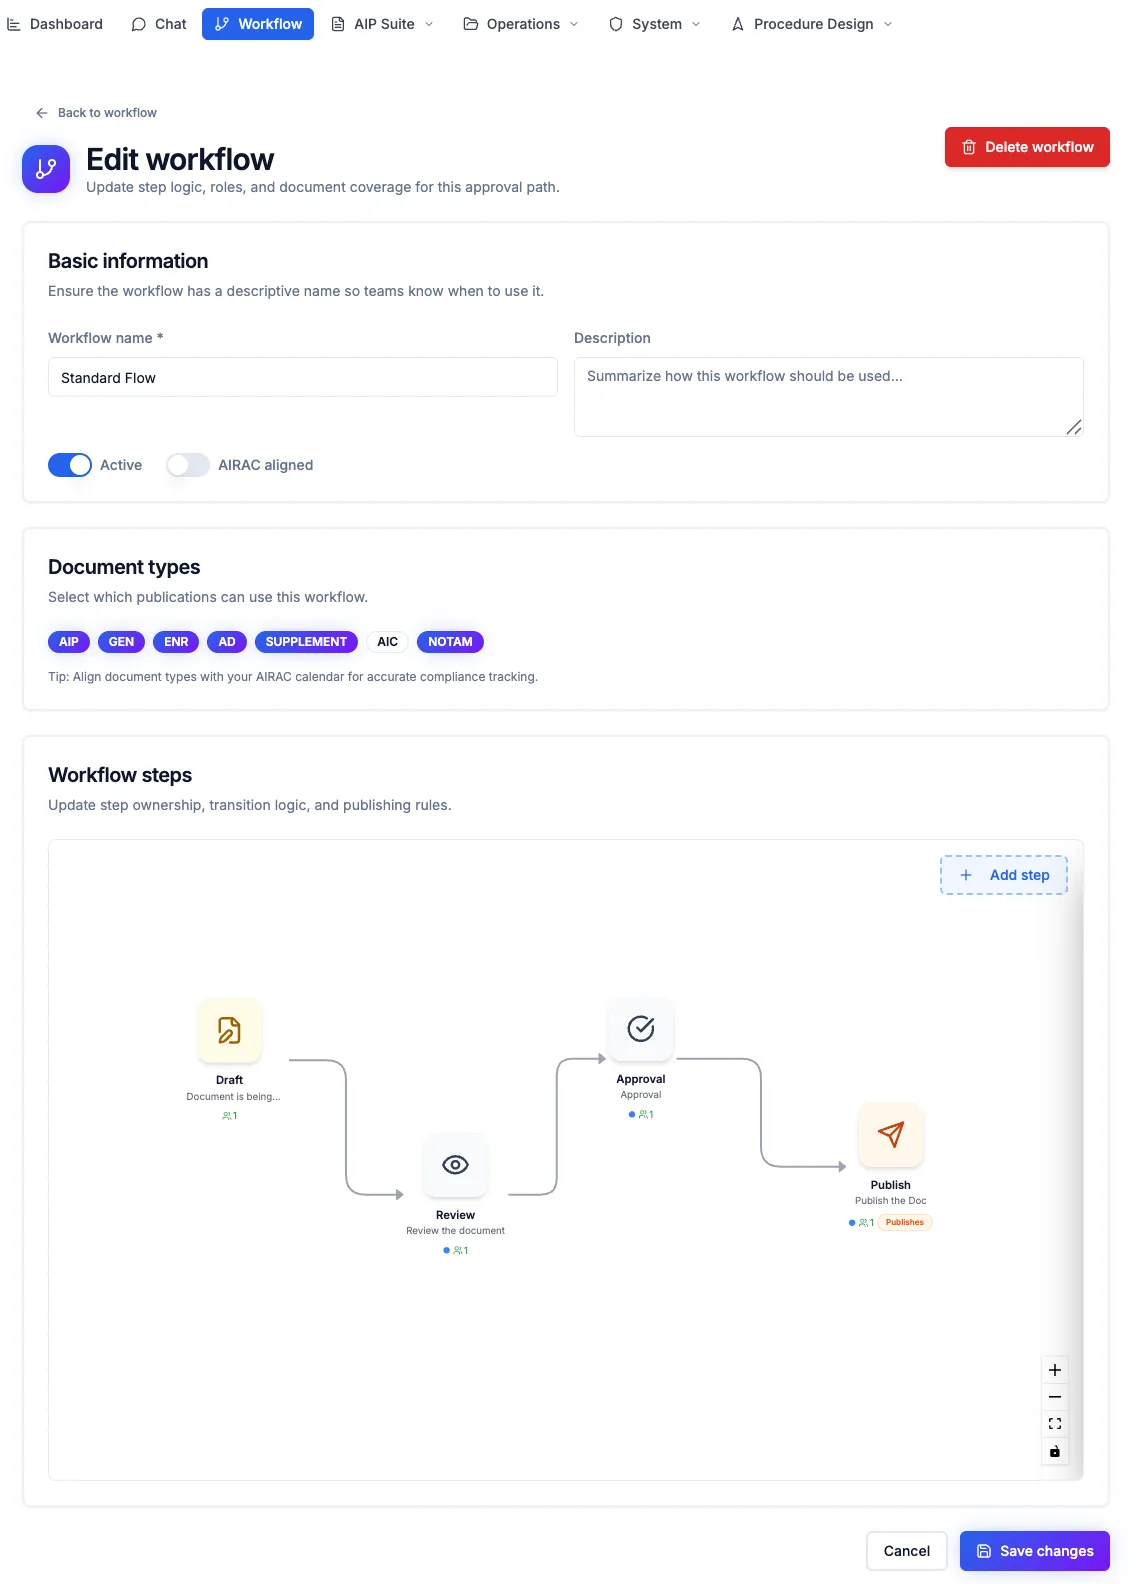Open the Operations dropdown menu
This screenshot has width=1136, height=1584.
tap(521, 24)
